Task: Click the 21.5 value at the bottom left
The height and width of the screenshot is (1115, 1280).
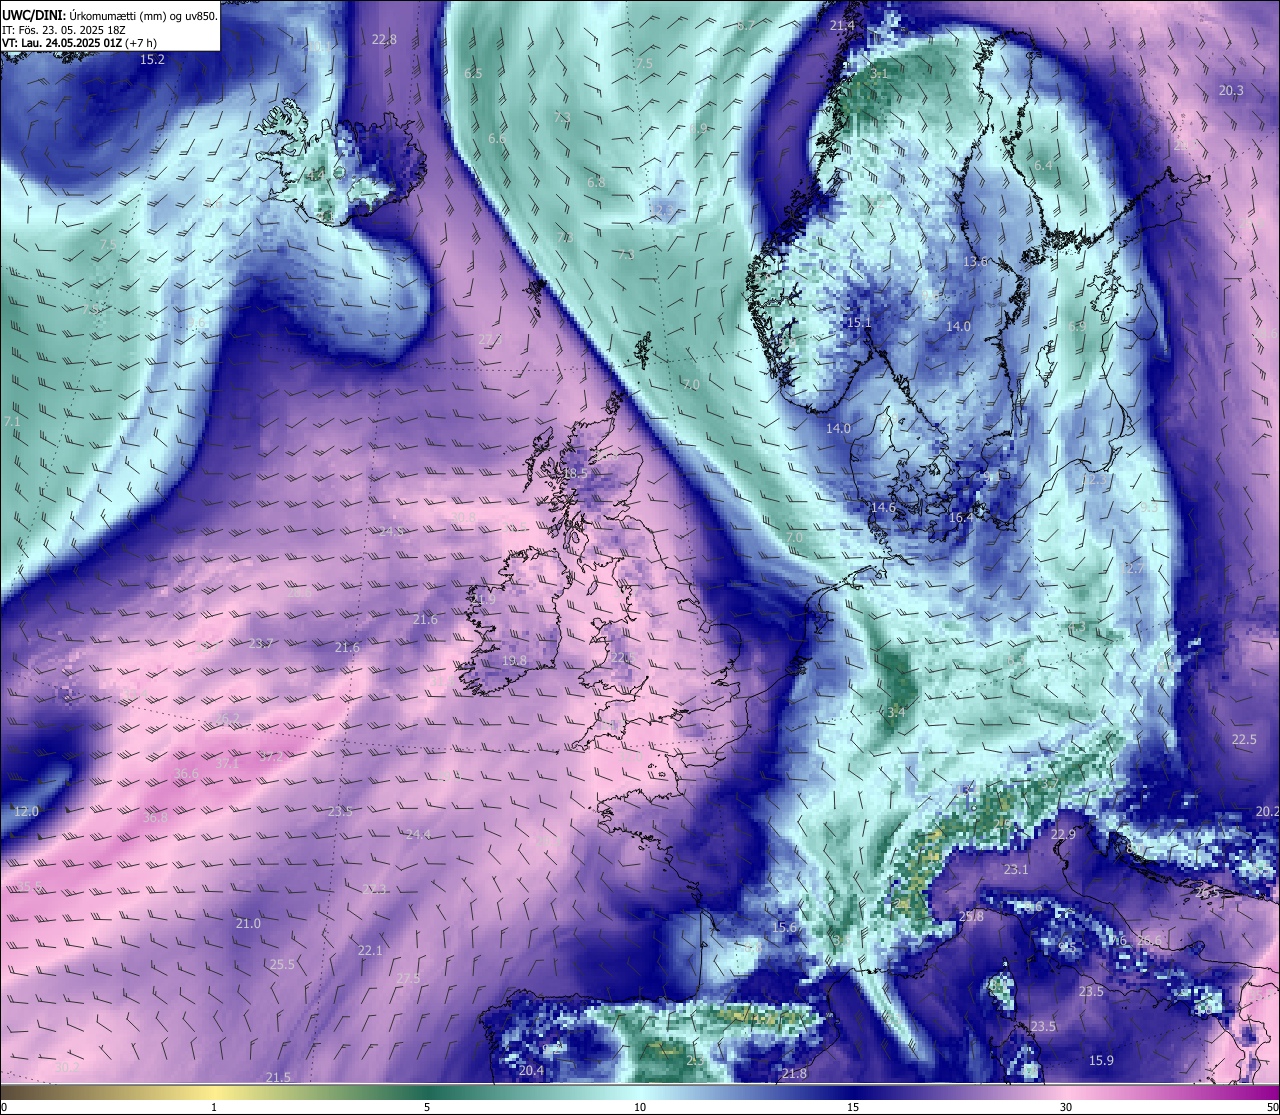Action: (278, 1077)
